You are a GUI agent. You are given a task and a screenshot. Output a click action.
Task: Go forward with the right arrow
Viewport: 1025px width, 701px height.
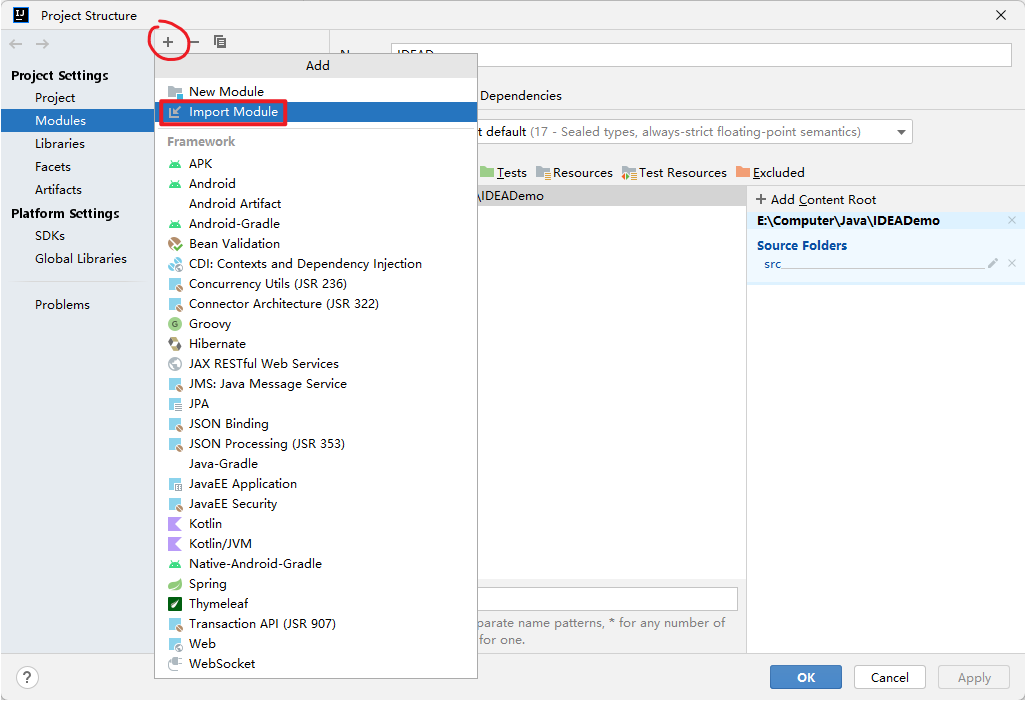(x=42, y=44)
